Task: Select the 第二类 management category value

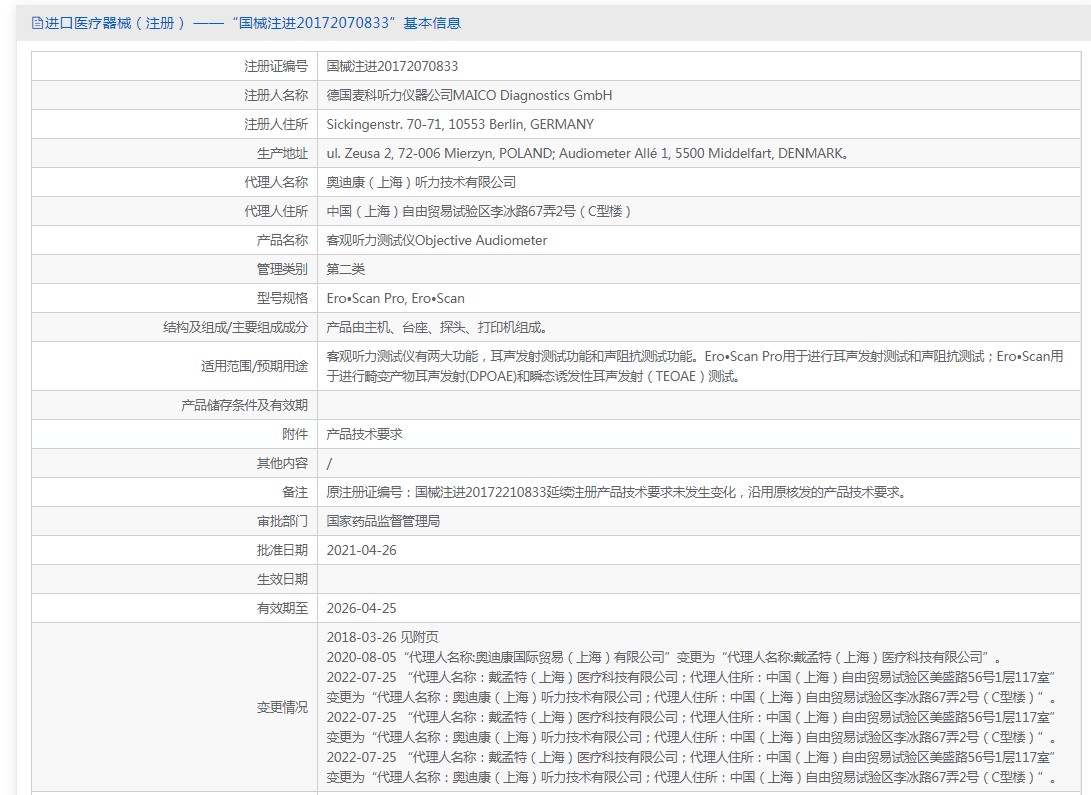Action: 346,269
